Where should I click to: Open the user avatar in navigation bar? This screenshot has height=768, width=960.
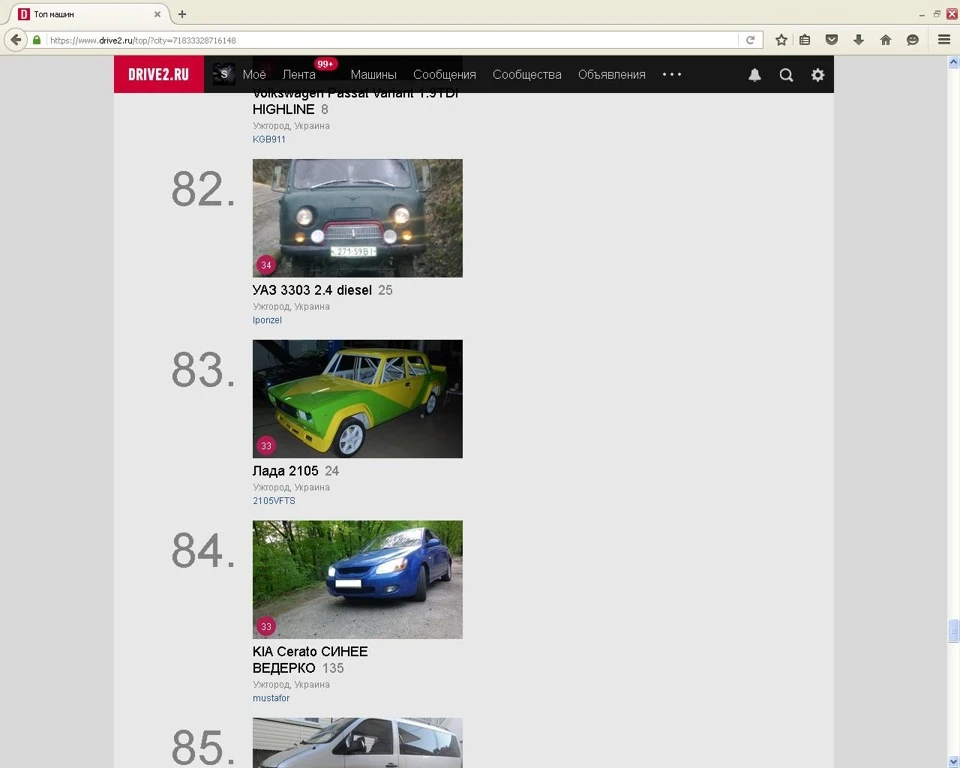224,74
